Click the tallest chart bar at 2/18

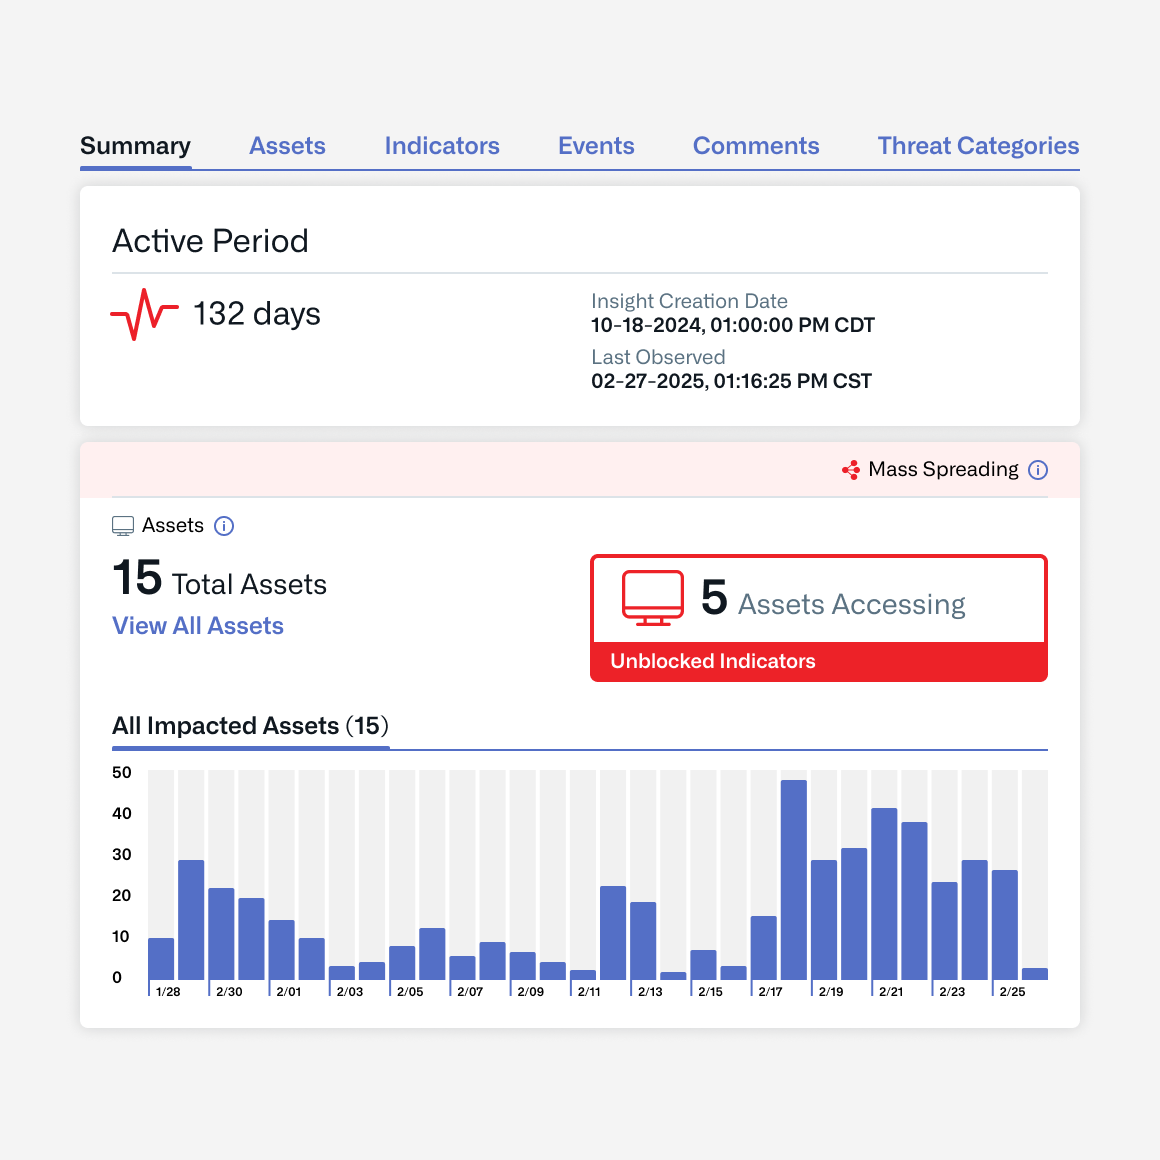794,880
